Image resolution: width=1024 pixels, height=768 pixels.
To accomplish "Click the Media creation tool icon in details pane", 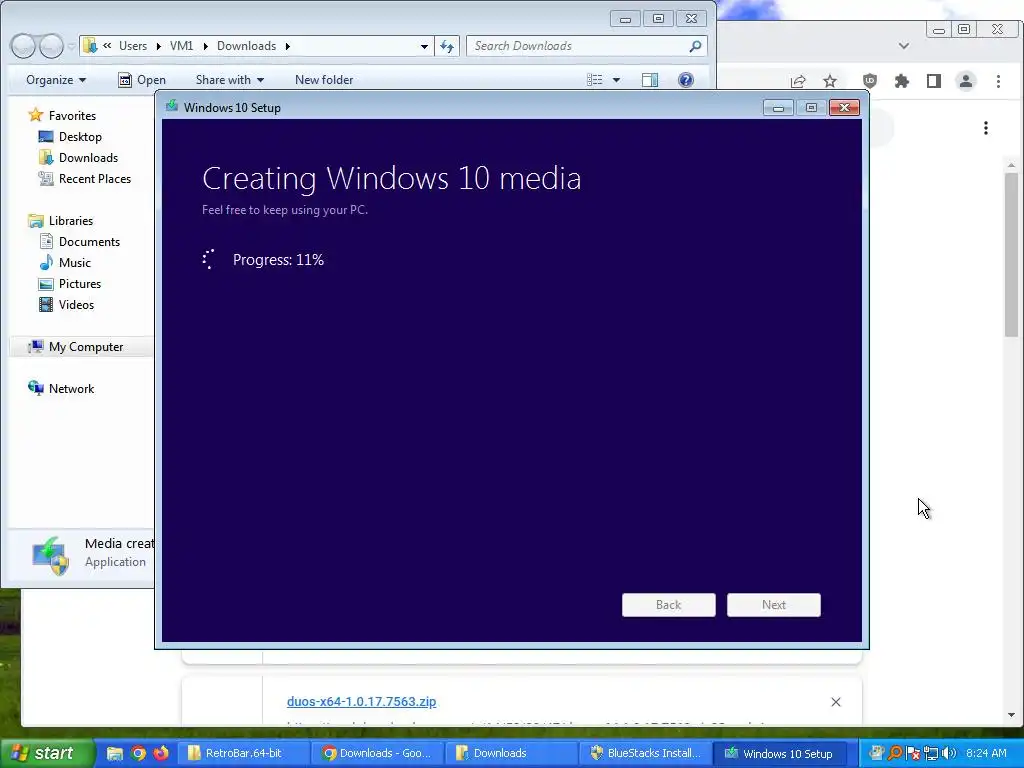I will pyautogui.click(x=50, y=556).
